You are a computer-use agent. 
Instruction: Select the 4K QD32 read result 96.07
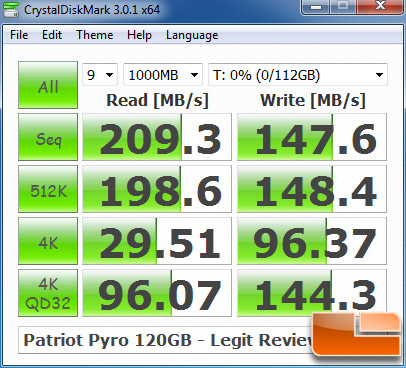(157, 293)
